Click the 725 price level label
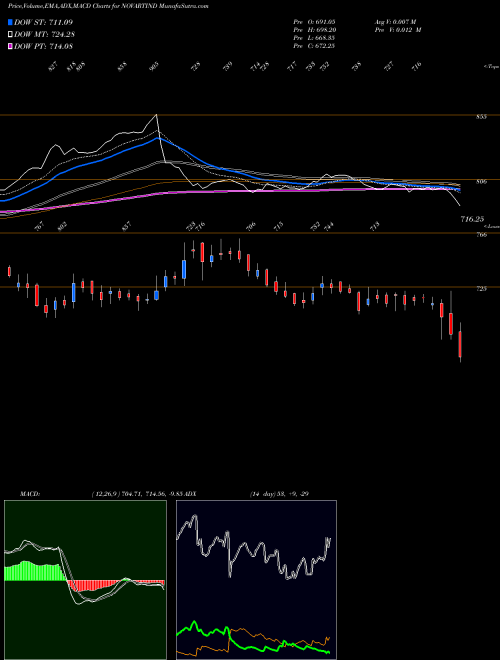Image resolution: width=500 pixels, height=660 pixels. (x=481, y=289)
